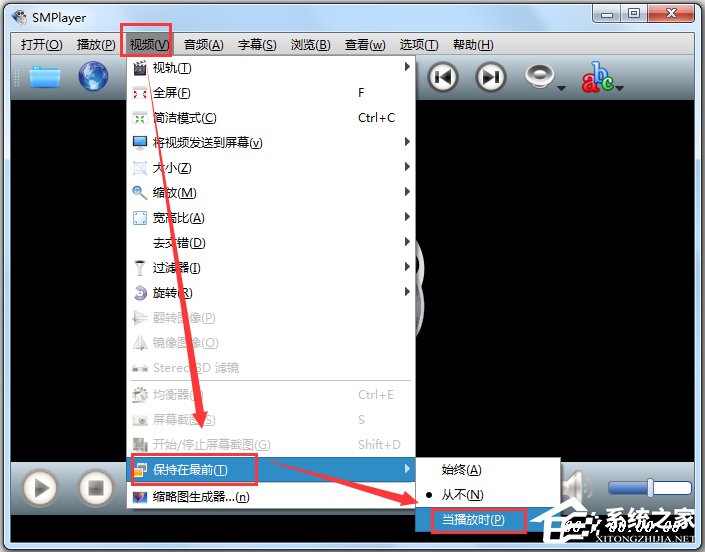Viewport: 705px width, 552px height.
Task: Expand the 去交错(D) submenu arrow
Action: pos(407,242)
